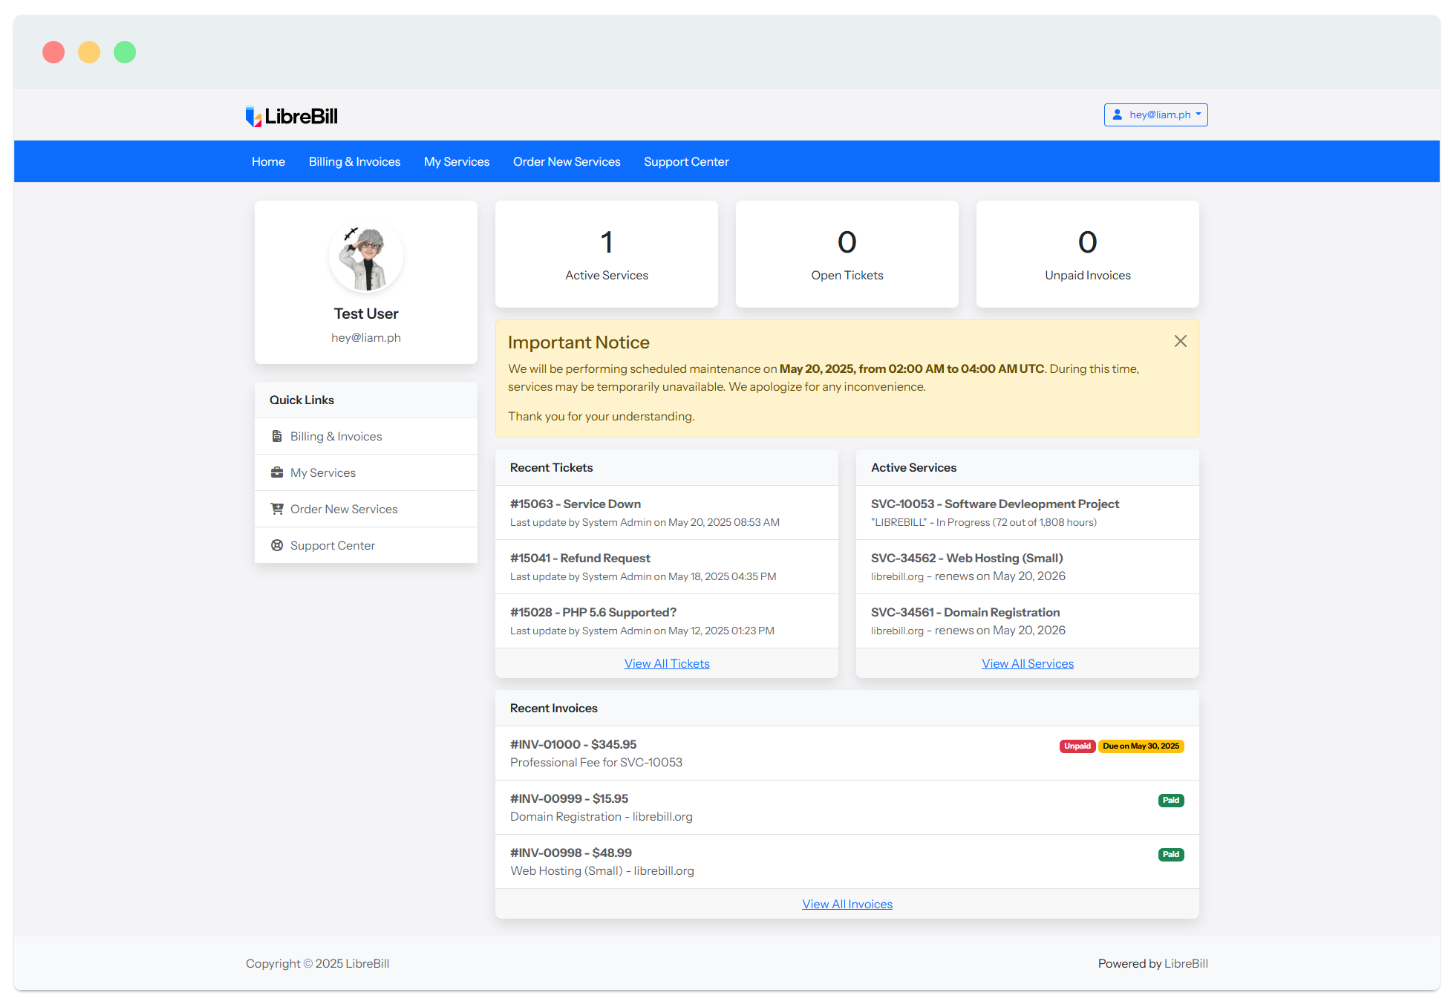1453x1007 pixels.
Task: Open the hey@liam.ph account dropdown
Action: tap(1156, 115)
